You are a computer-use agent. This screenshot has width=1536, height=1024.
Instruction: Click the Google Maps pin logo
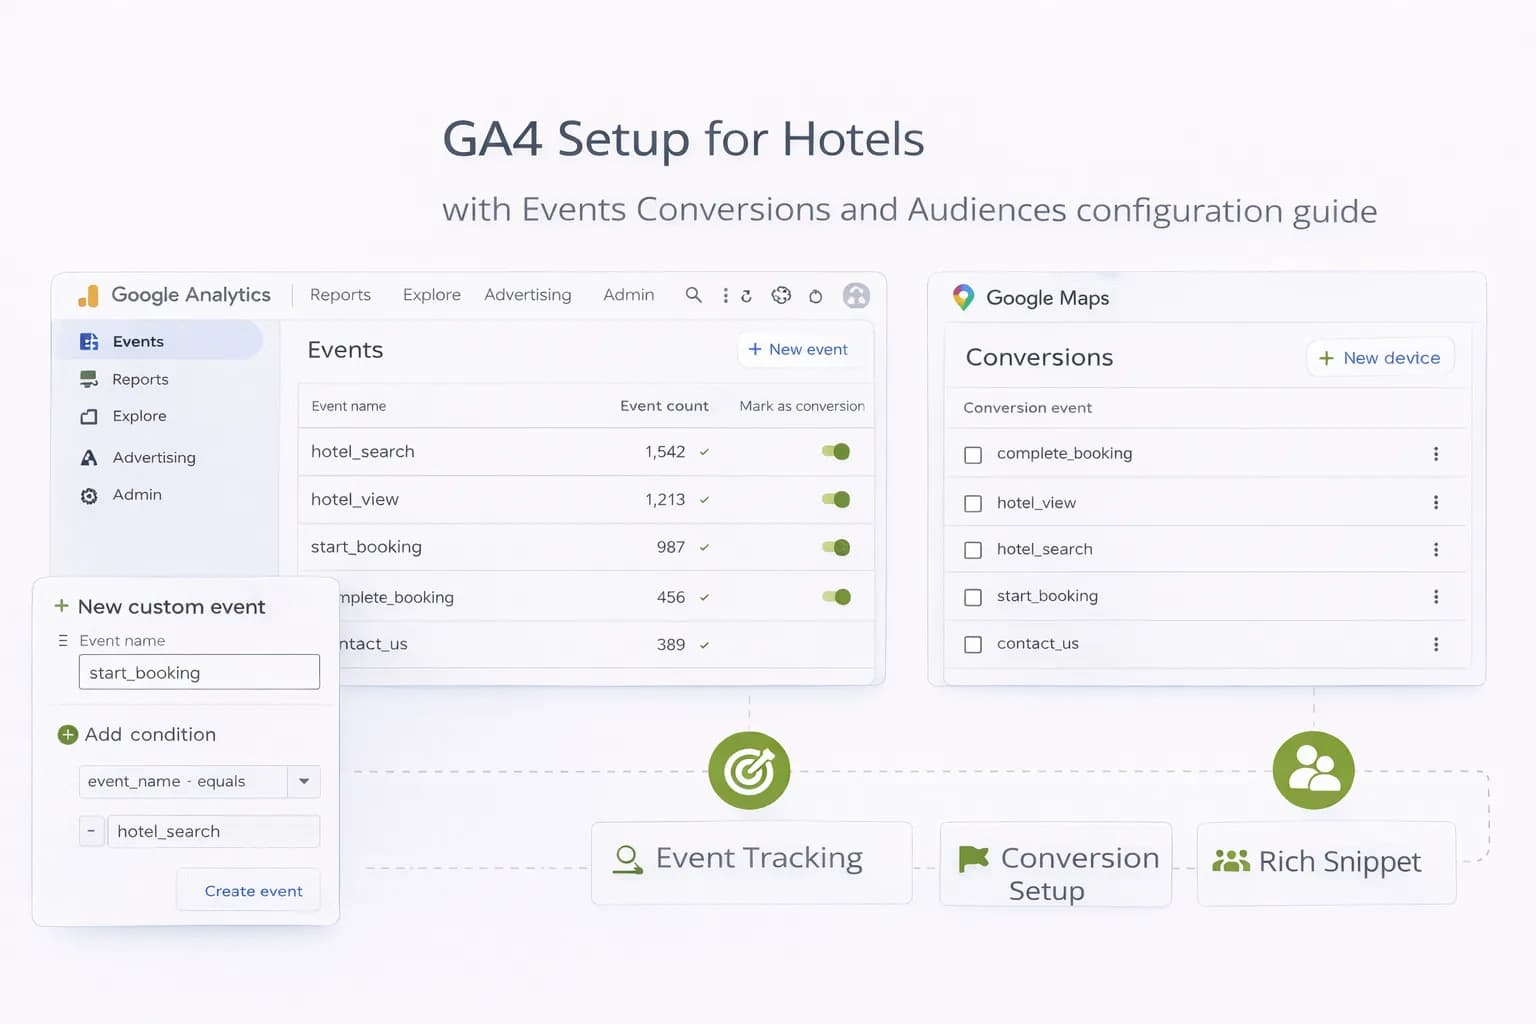click(963, 297)
